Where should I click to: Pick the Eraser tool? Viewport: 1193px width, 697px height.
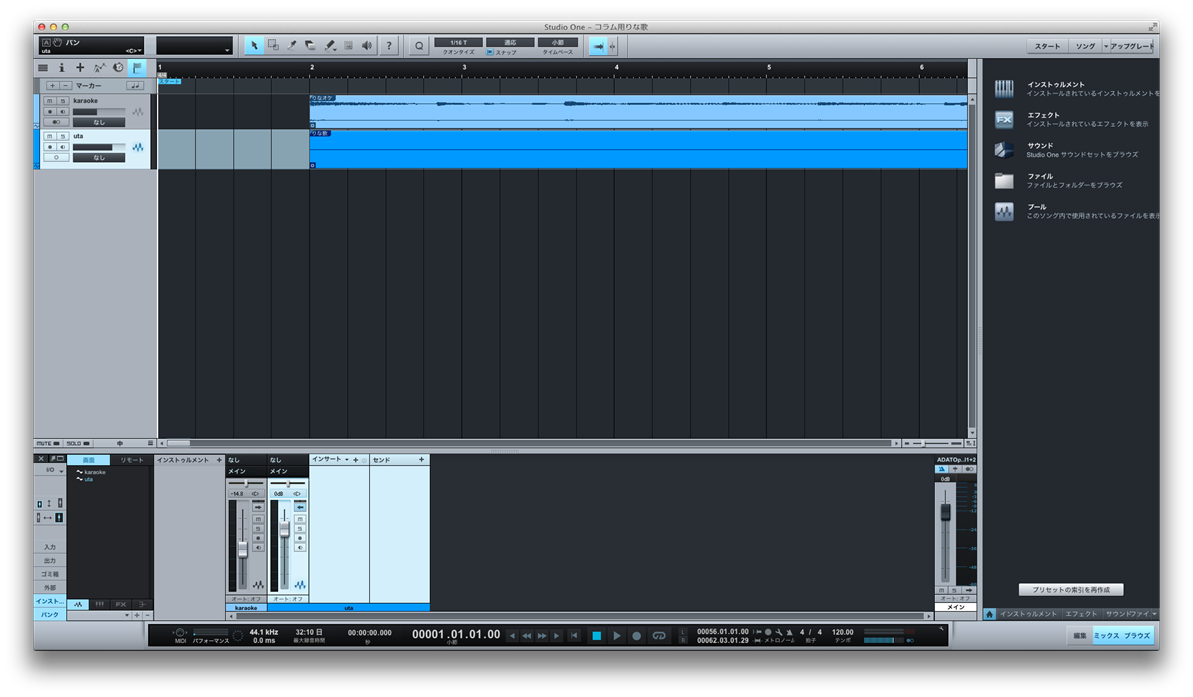coord(310,46)
